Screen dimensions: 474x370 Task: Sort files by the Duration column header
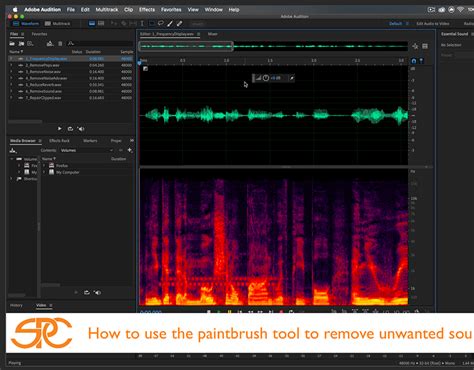click(x=93, y=52)
